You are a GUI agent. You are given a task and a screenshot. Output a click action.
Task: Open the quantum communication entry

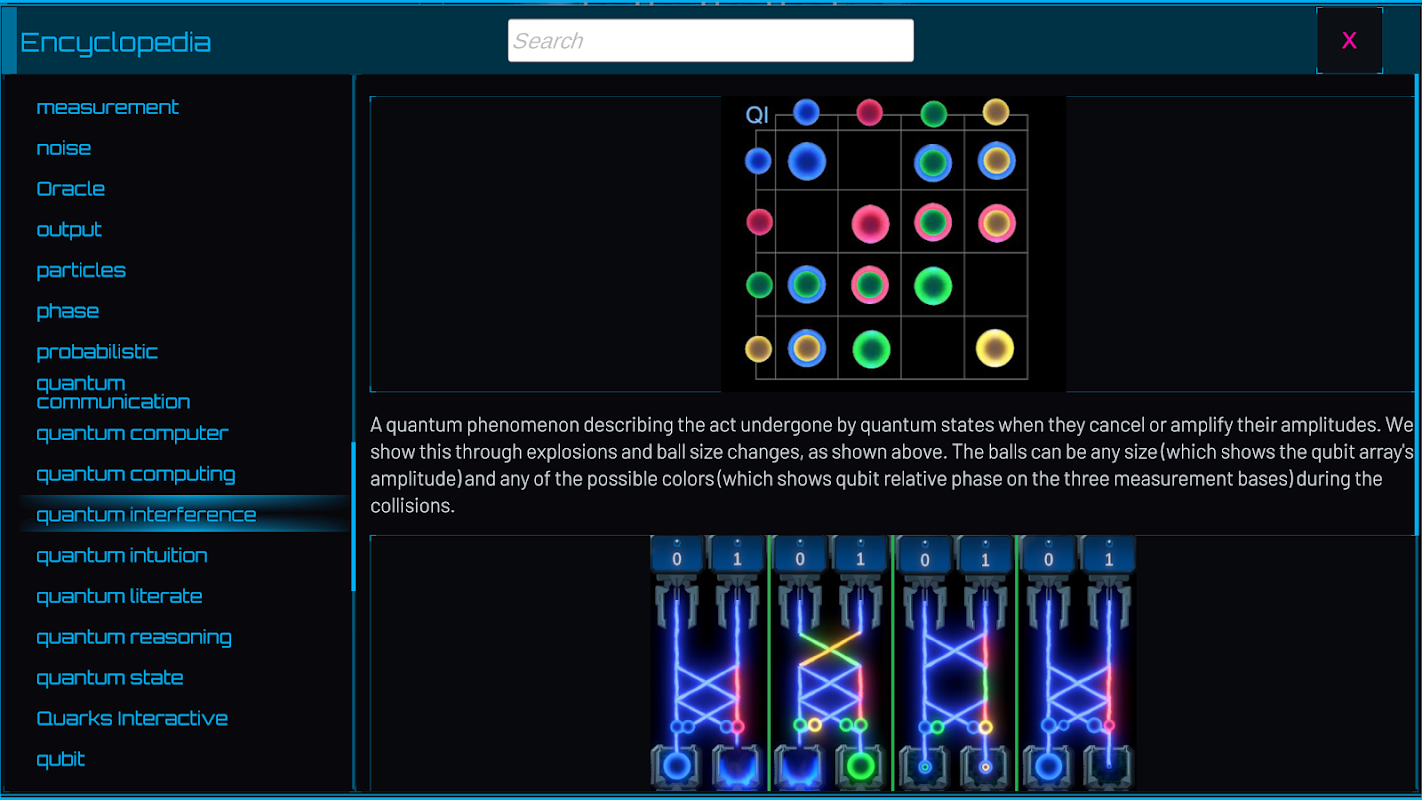click(113, 392)
